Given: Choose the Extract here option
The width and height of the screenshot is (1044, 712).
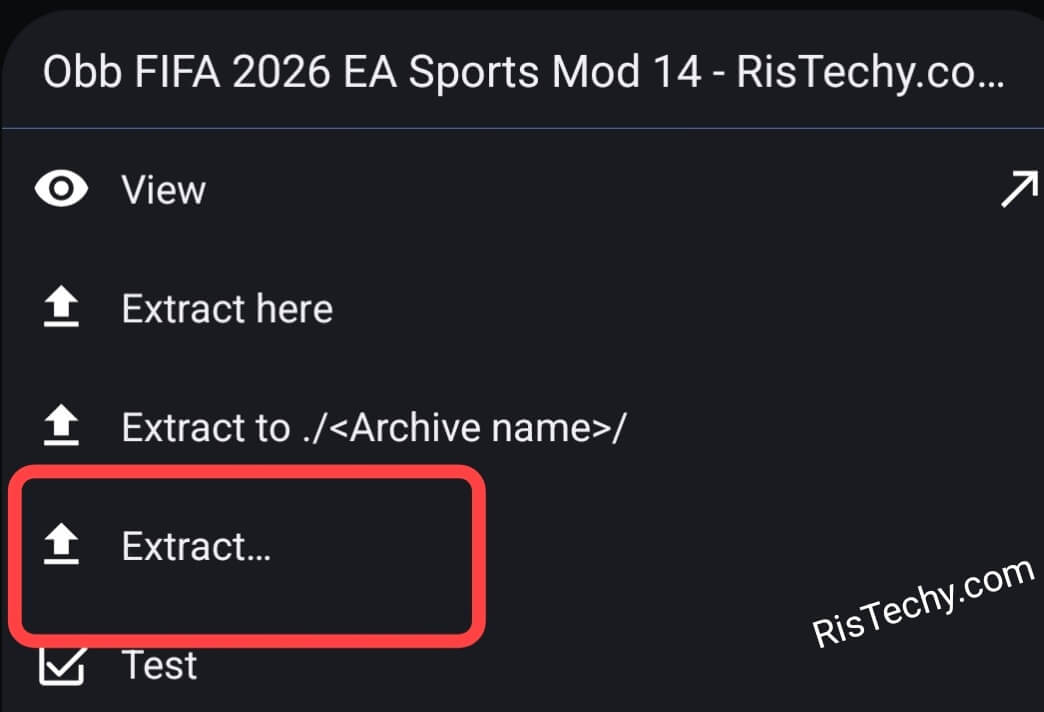Looking at the screenshot, I should tap(227, 309).
